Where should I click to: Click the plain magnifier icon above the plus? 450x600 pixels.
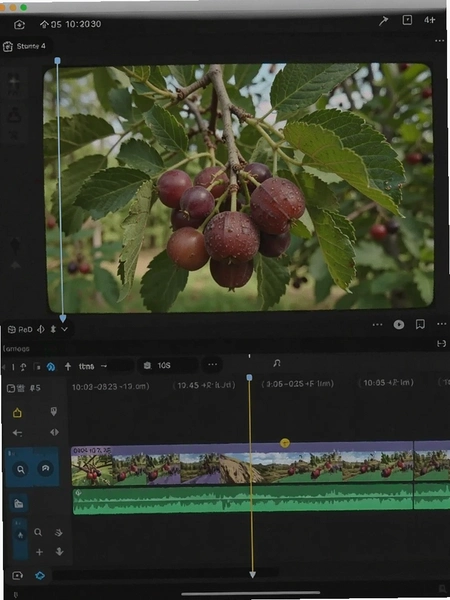38,532
